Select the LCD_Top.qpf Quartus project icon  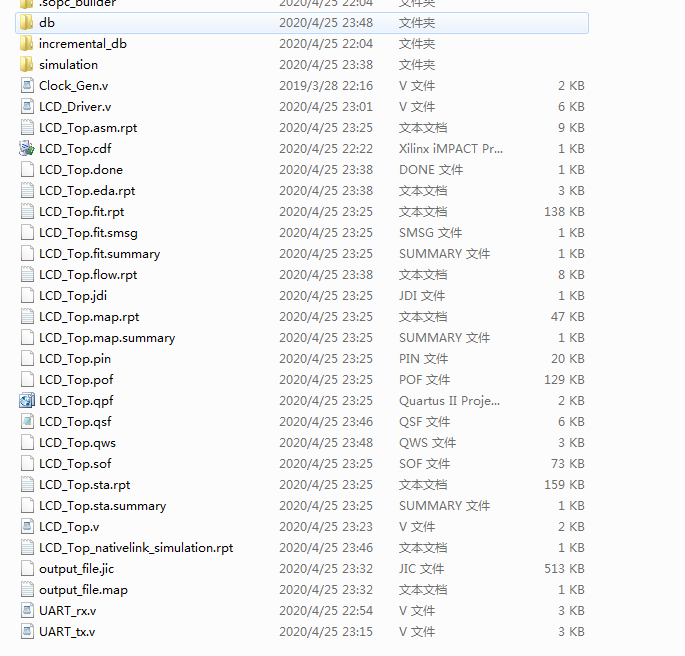(27, 400)
